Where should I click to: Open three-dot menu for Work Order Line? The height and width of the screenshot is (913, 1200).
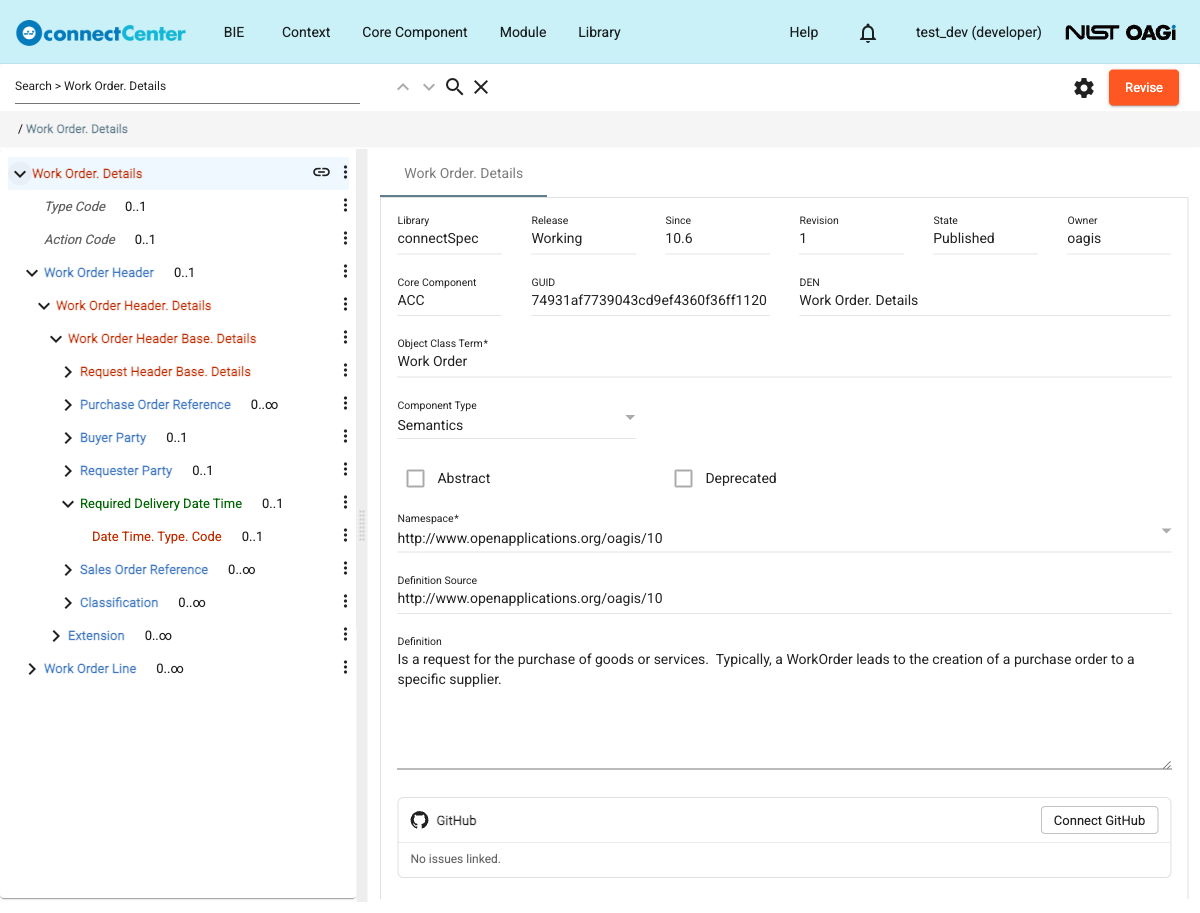coord(345,667)
